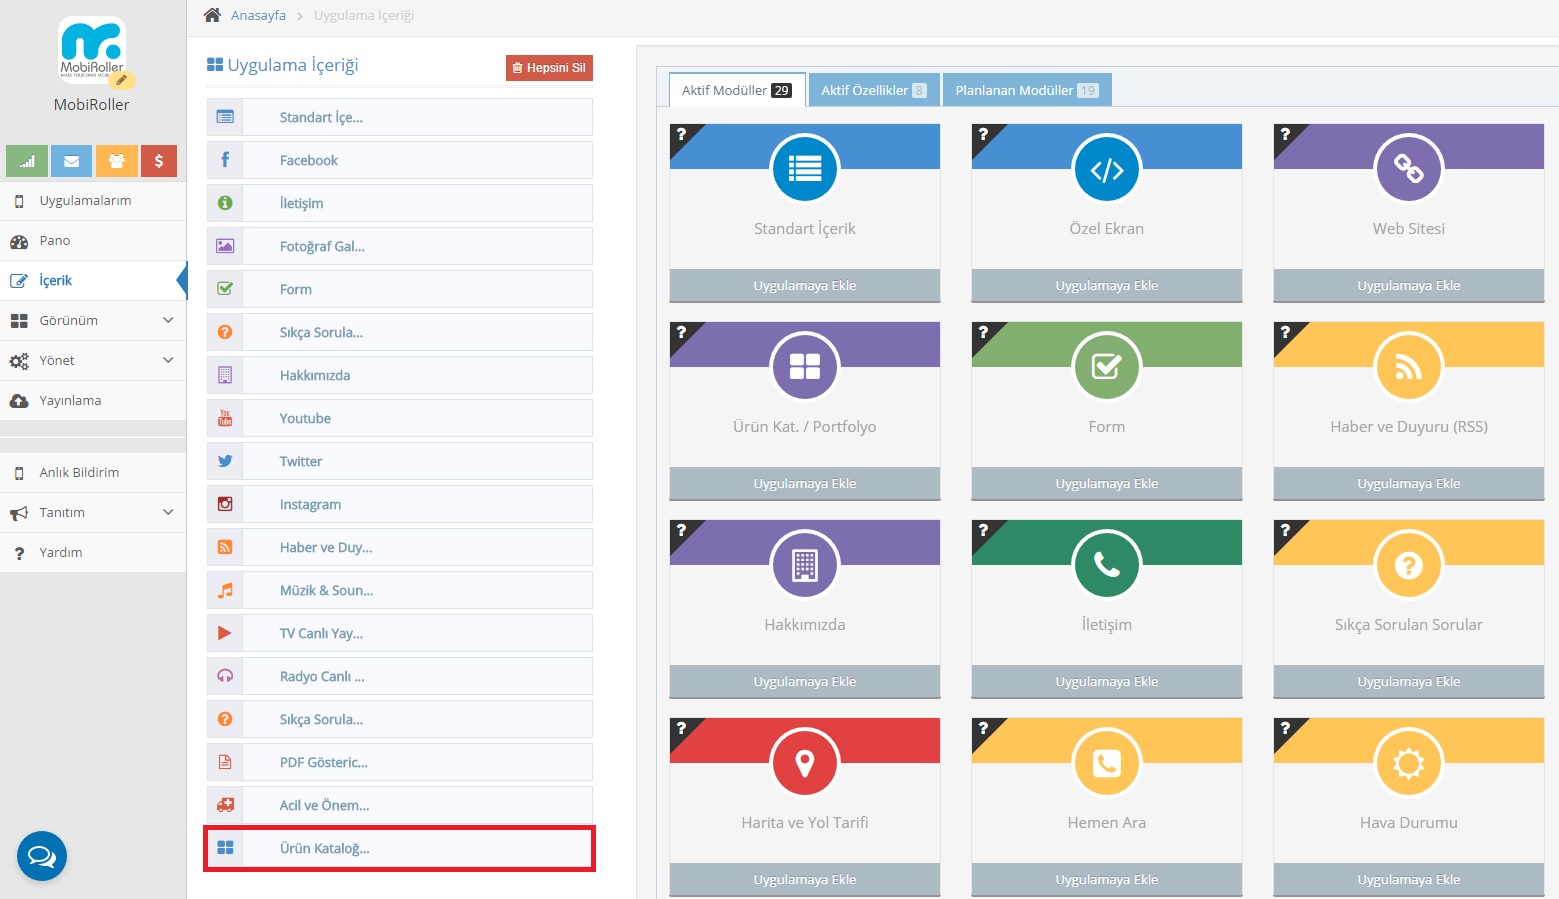The image size is (1559, 899).
Task: Click the MobiRoller logo
Action: click(x=92, y=50)
